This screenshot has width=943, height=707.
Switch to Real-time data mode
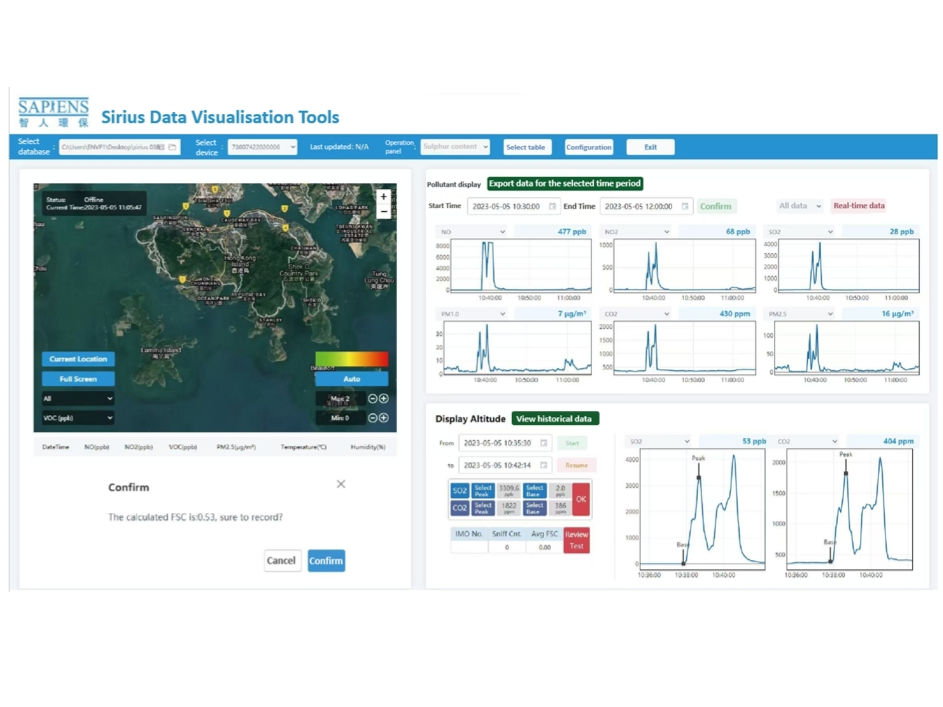pos(858,206)
